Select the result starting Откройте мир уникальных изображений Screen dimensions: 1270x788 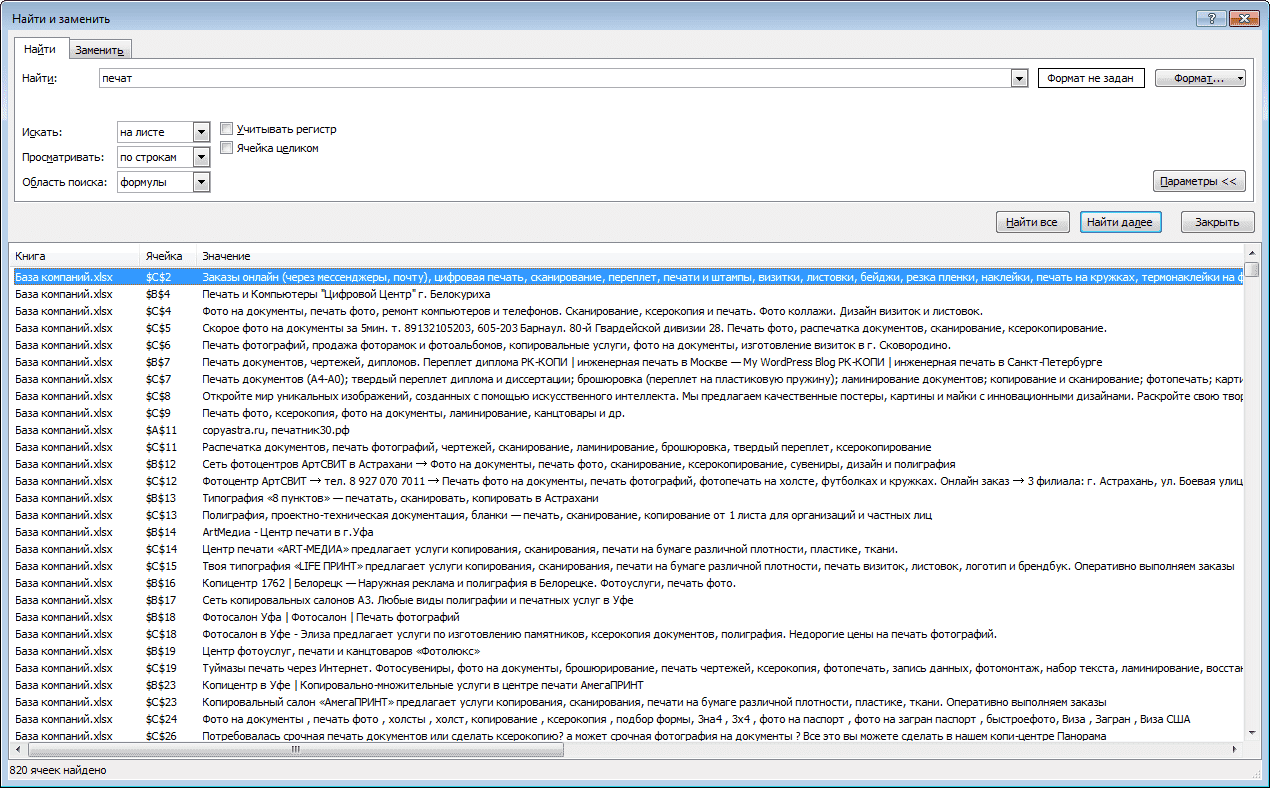click(x=626, y=396)
